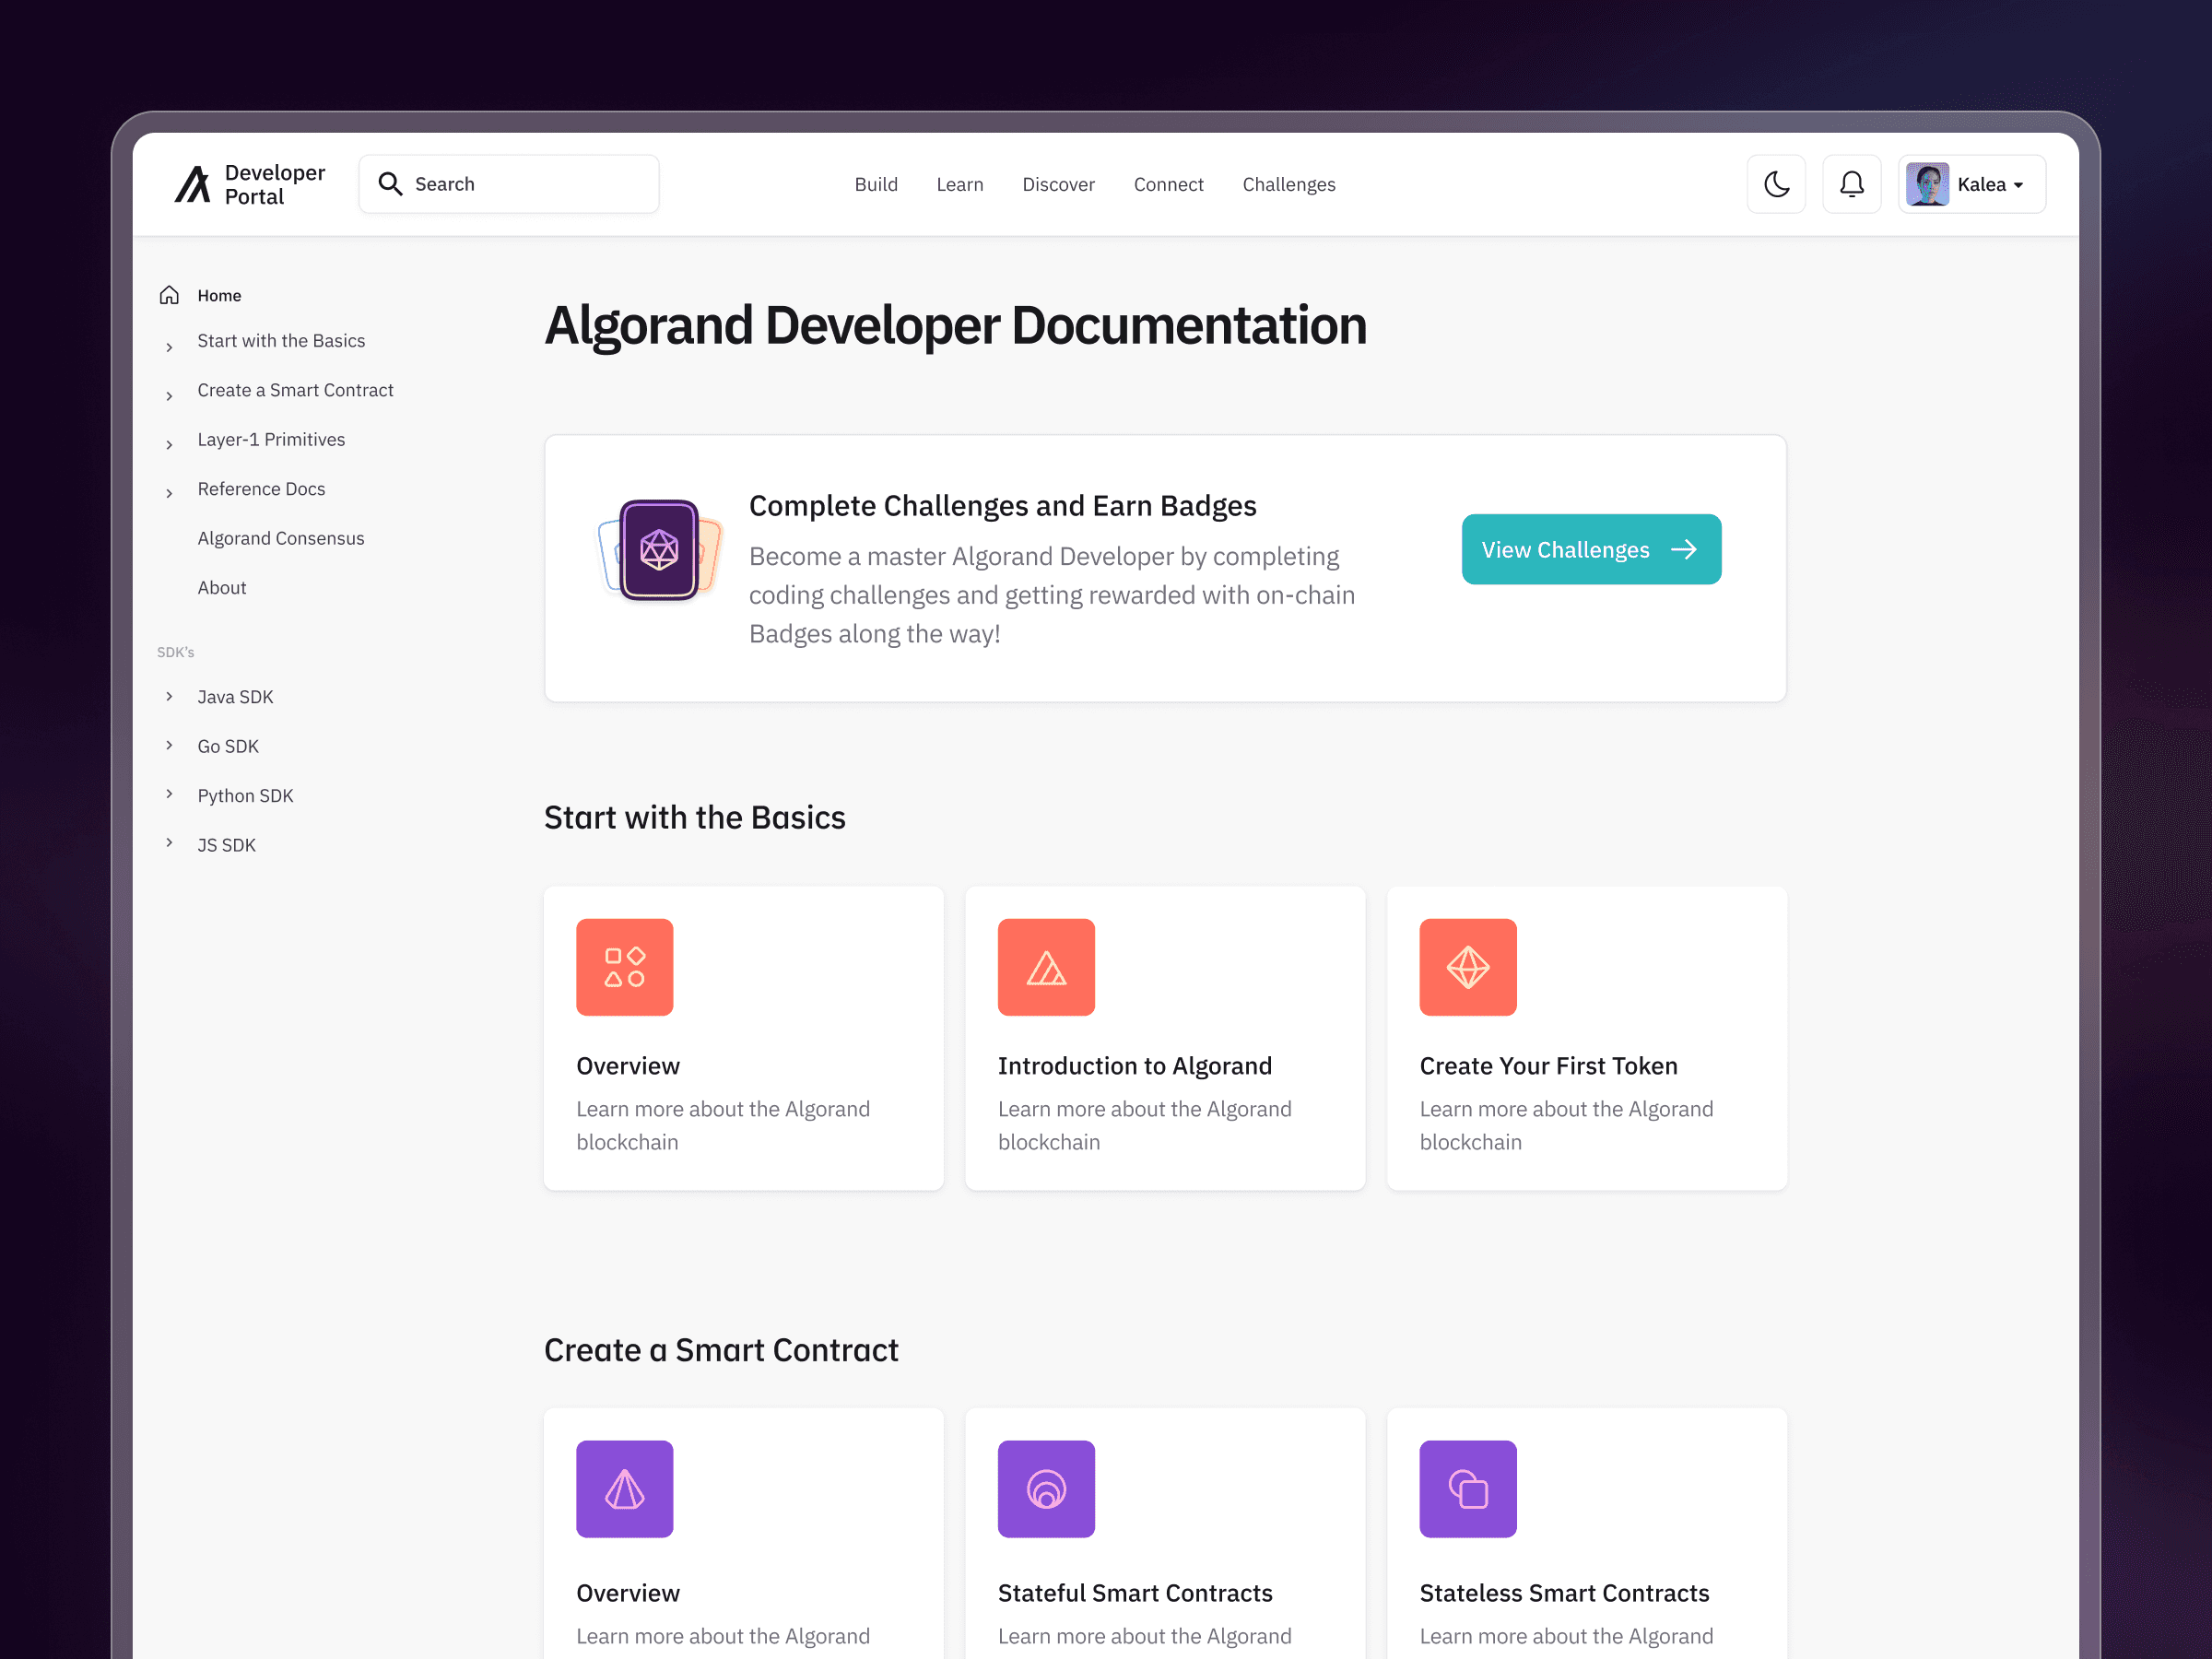The image size is (2212, 1659).
Task: Click the Stateless Smart Contracts purple icon
Action: point(1467,1488)
